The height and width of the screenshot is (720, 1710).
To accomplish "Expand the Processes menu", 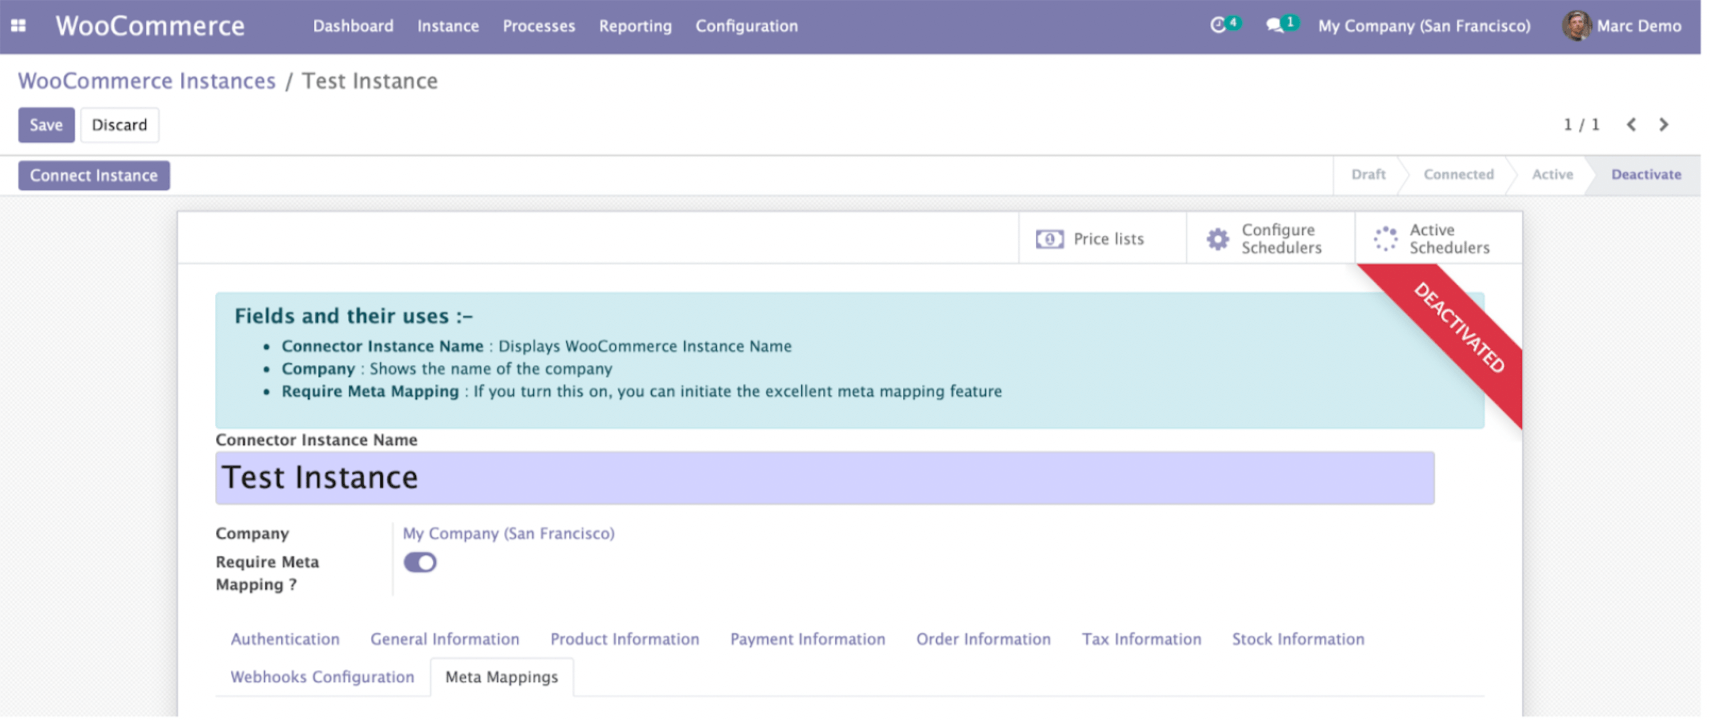I will click(538, 26).
